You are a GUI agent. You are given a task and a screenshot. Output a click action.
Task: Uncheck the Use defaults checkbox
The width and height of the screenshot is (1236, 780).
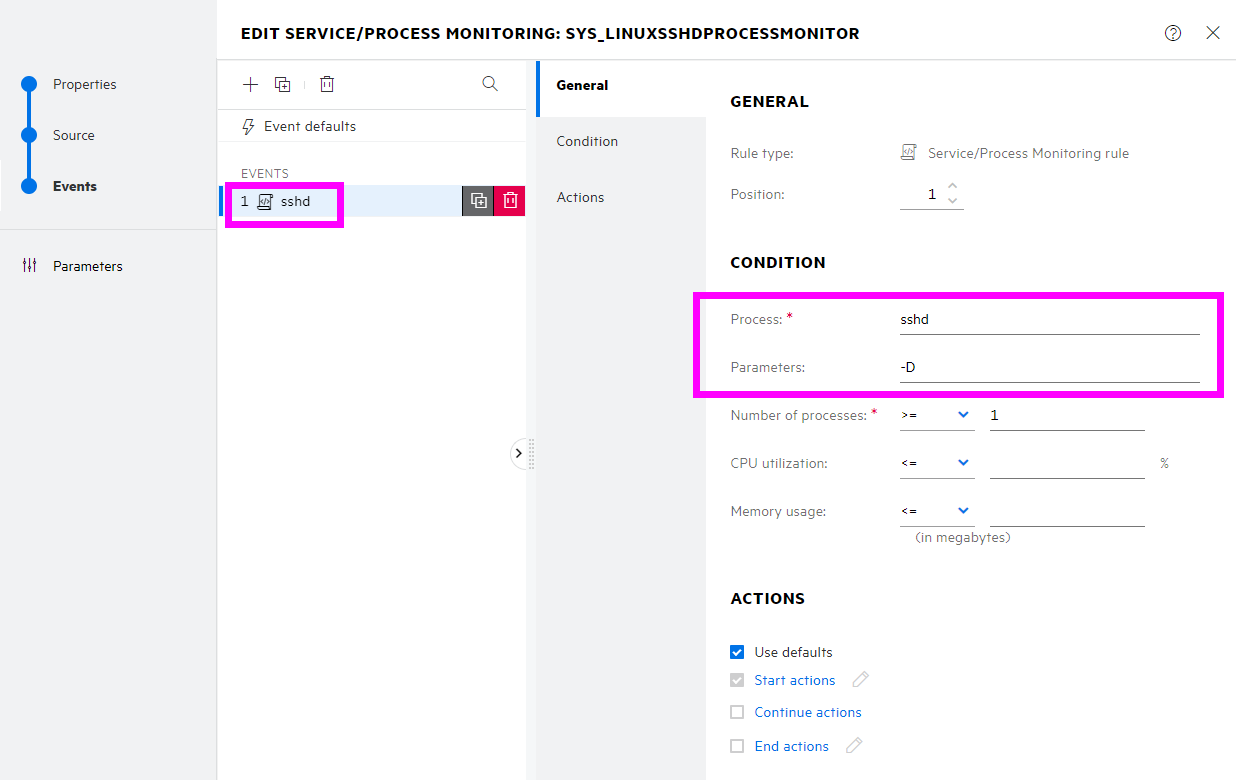[x=736, y=651]
